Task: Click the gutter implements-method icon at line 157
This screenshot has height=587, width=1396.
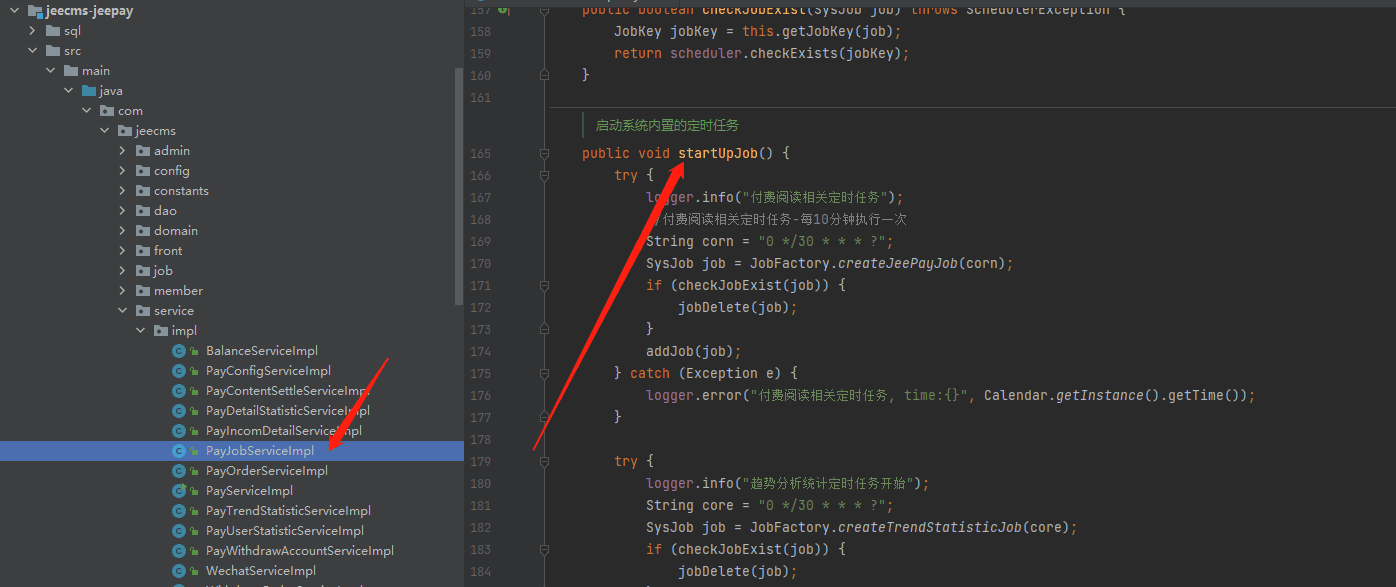Action: pyautogui.click(x=504, y=9)
